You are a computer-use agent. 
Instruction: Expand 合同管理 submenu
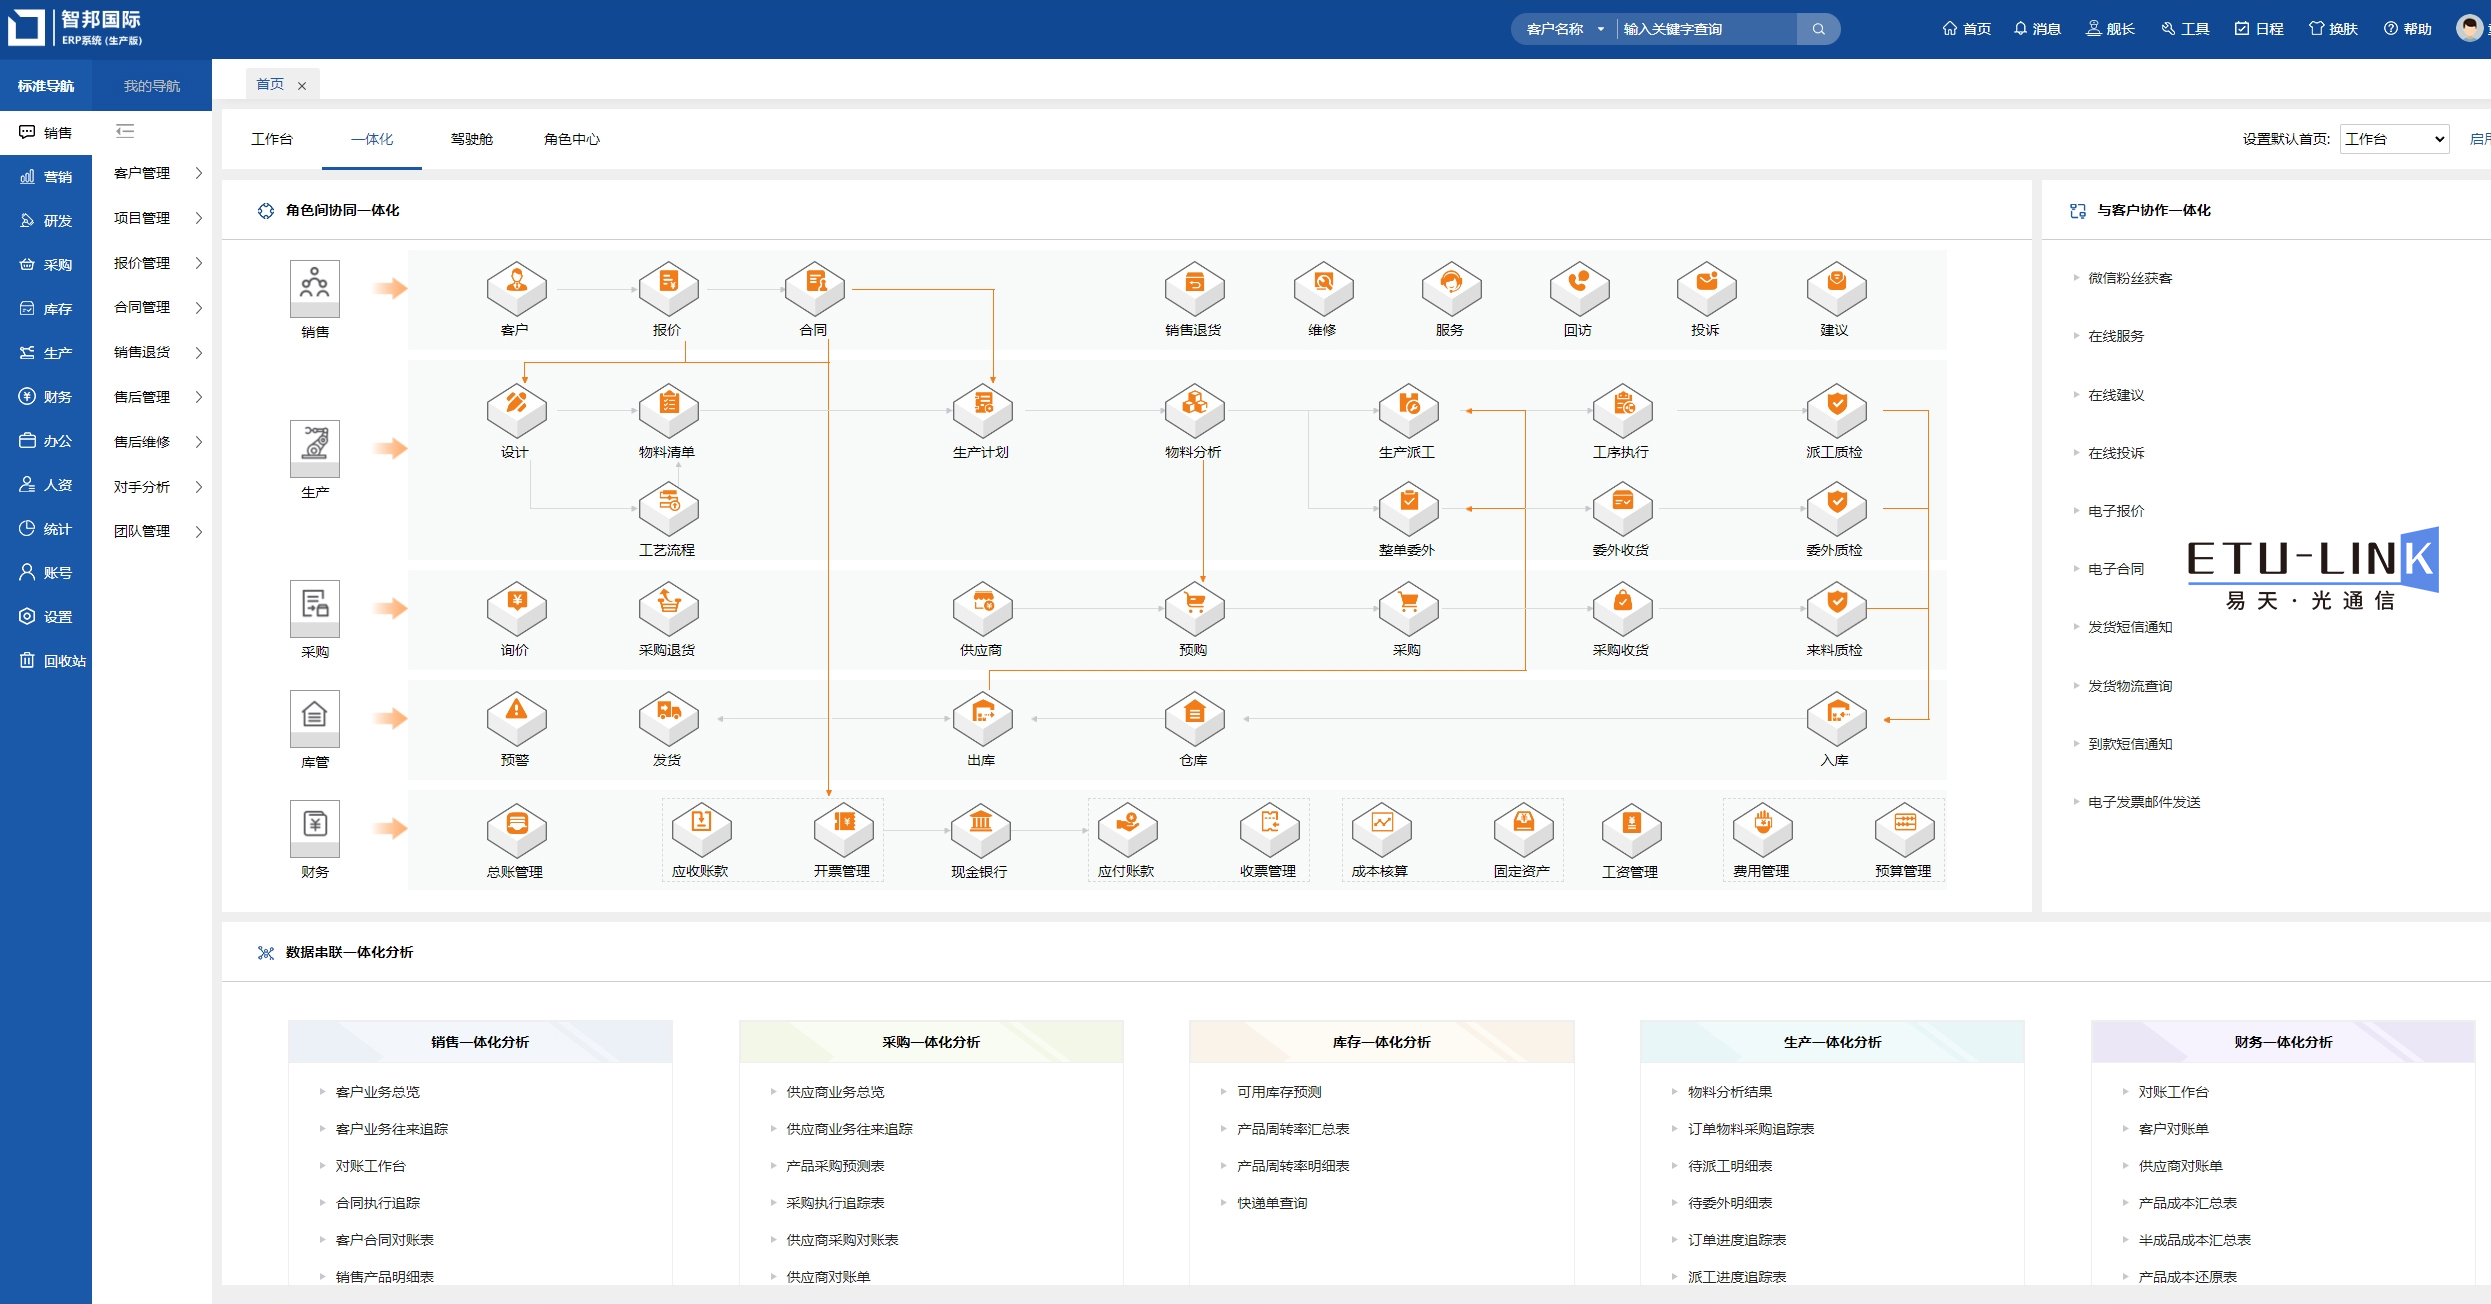tap(157, 307)
